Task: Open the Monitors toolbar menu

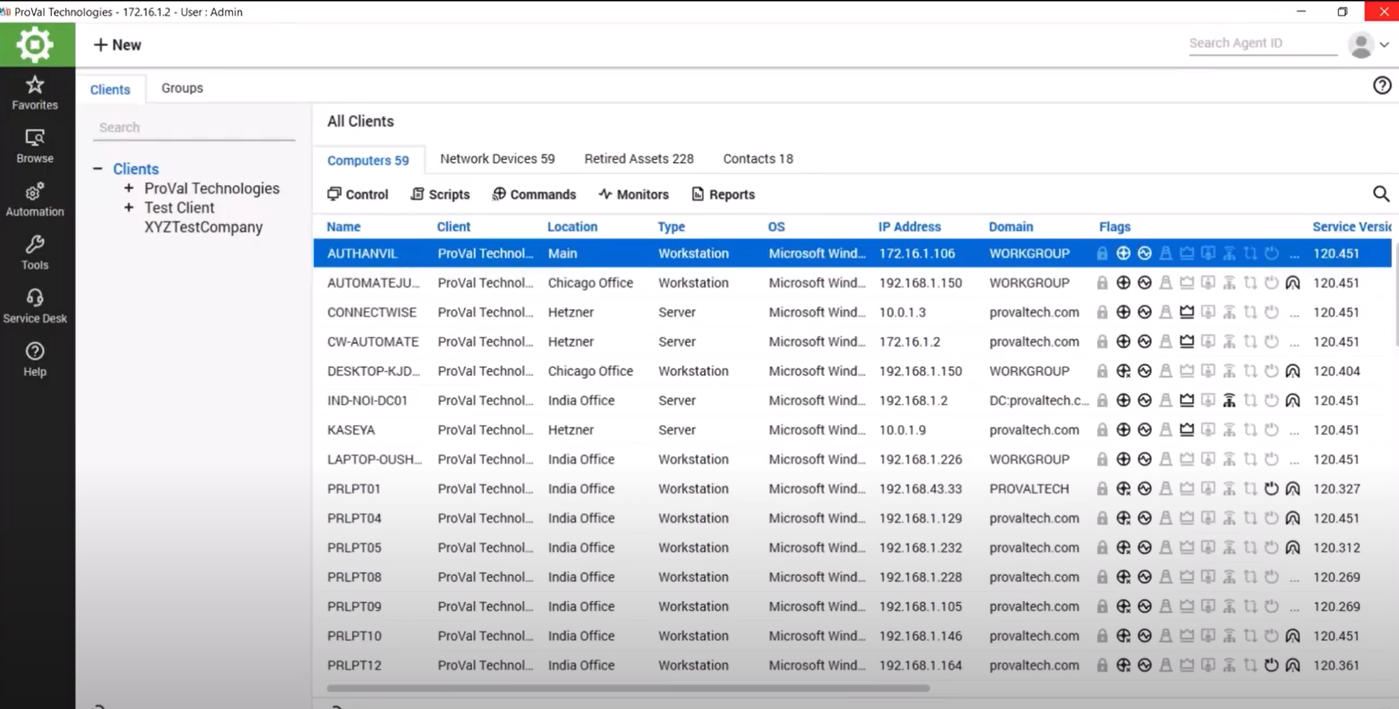Action: click(x=633, y=194)
